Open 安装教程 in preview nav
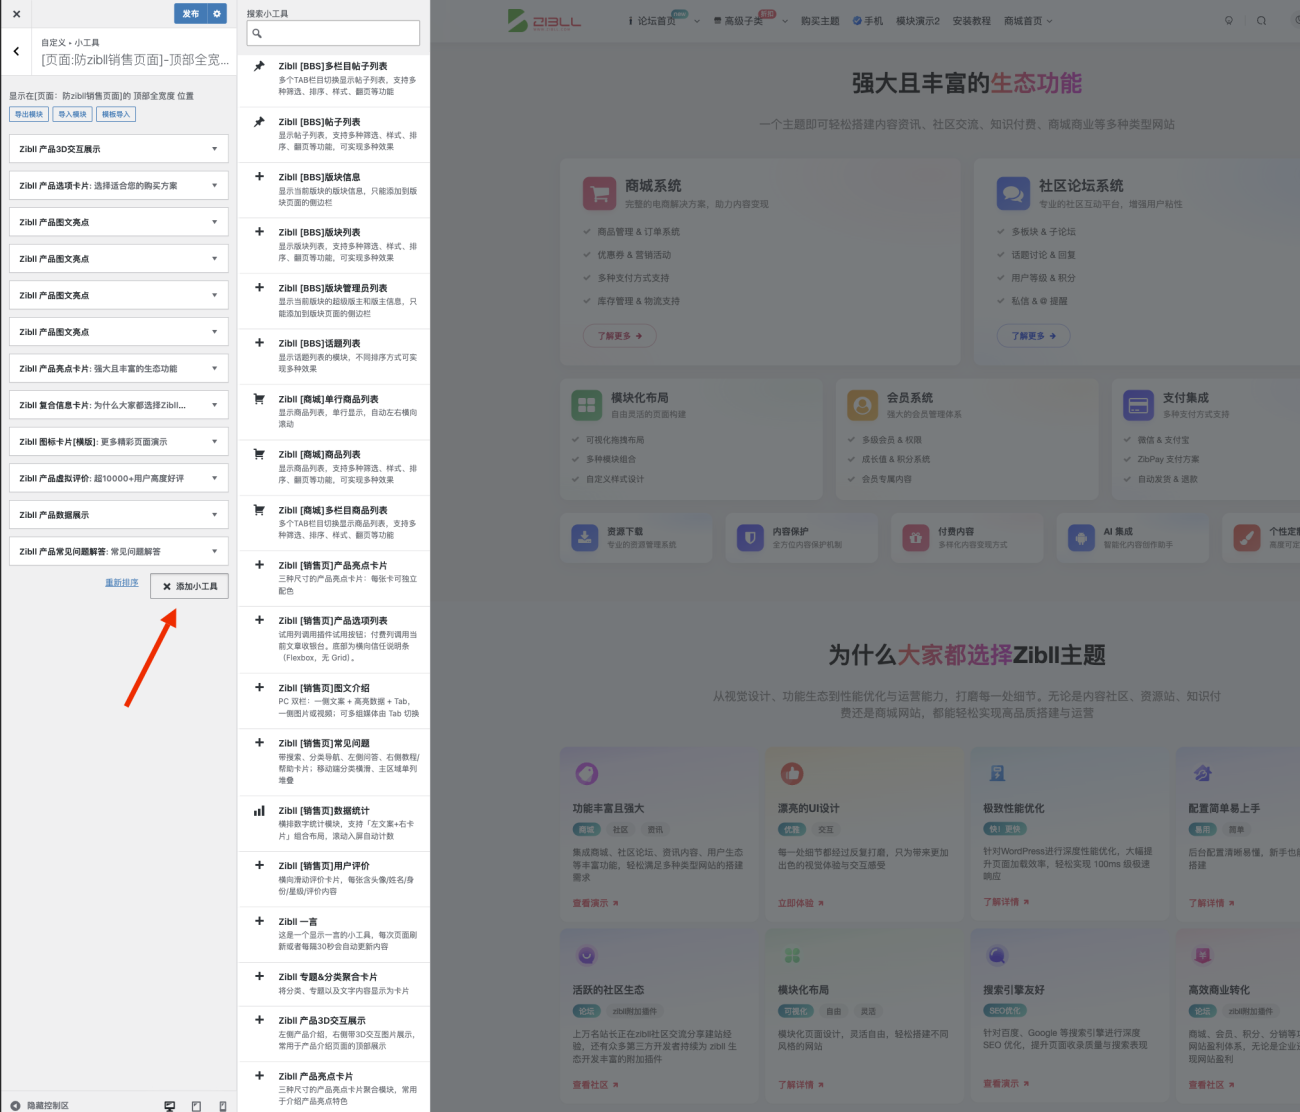Viewport: 1300px width, 1112px height. click(972, 21)
